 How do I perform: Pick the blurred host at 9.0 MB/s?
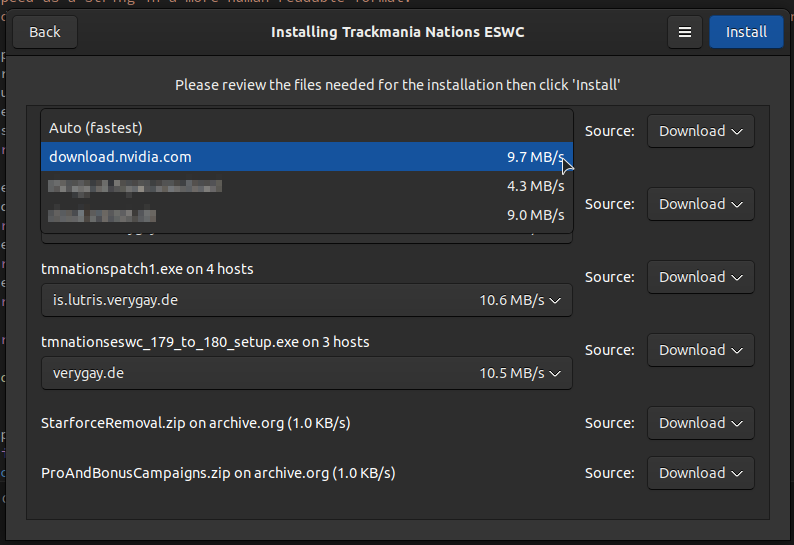(307, 215)
